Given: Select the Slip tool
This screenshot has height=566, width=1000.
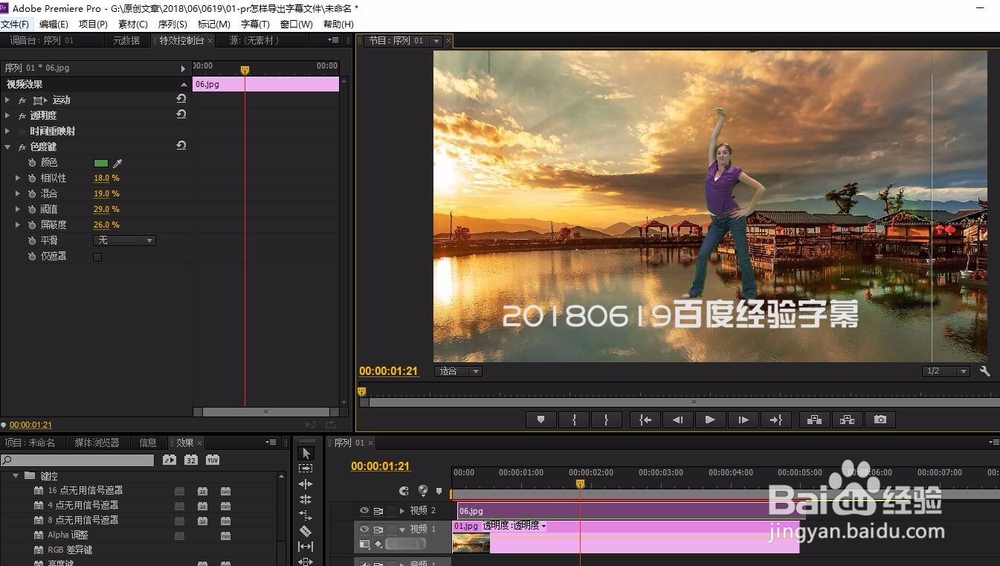Looking at the screenshot, I should pyautogui.click(x=306, y=546).
